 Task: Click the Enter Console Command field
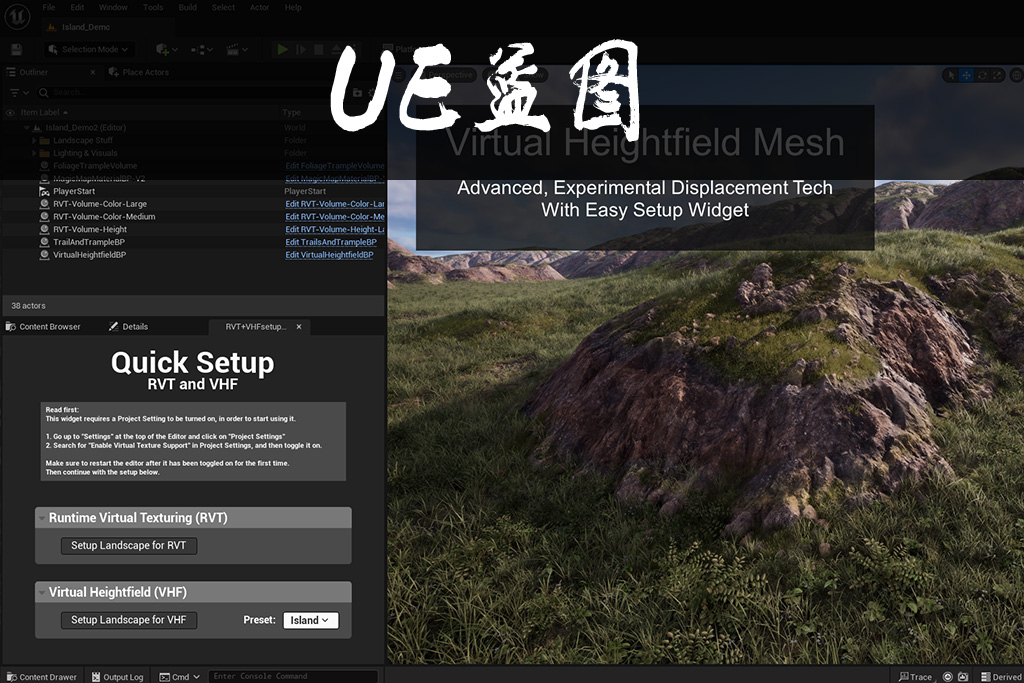click(x=292, y=676)
